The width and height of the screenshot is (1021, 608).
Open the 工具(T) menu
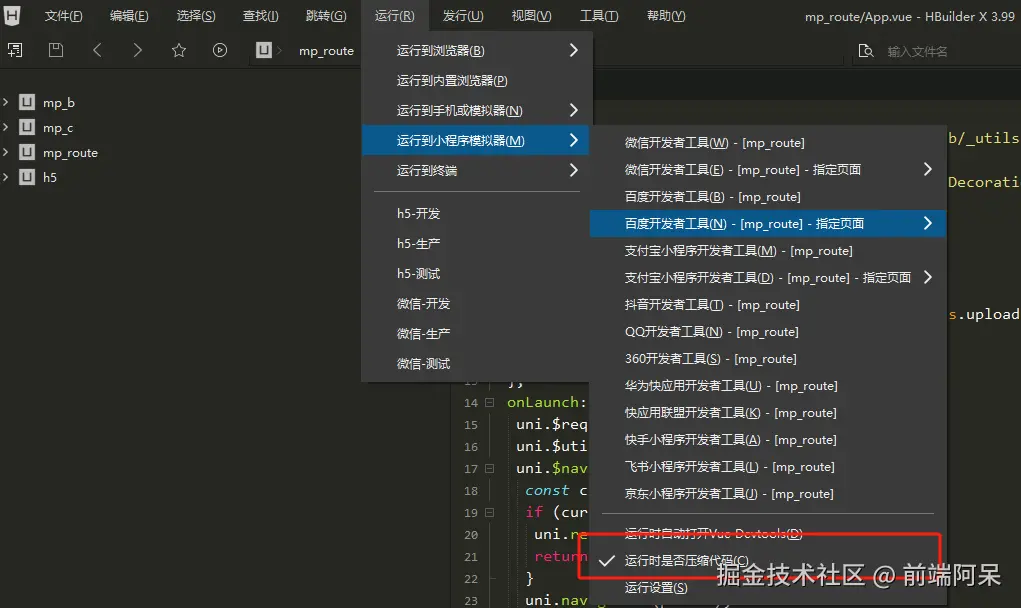point(599,16)
